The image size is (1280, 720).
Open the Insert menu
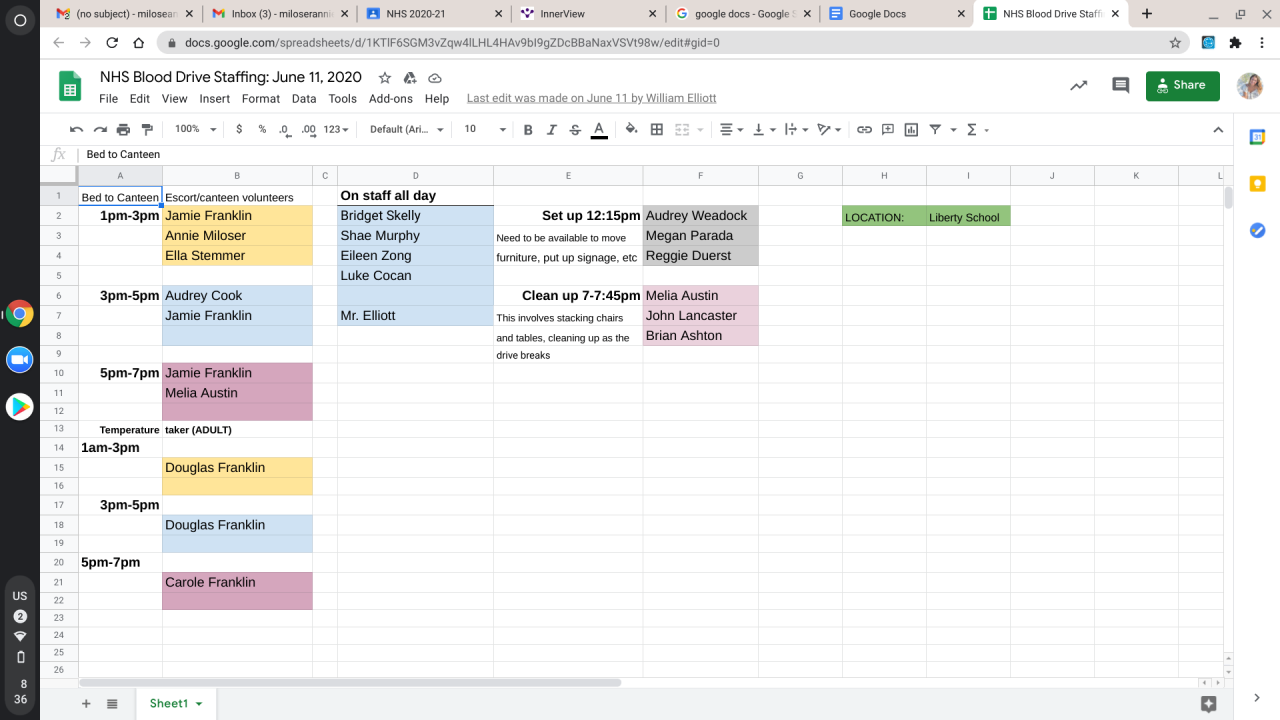(x=215, y=99)
